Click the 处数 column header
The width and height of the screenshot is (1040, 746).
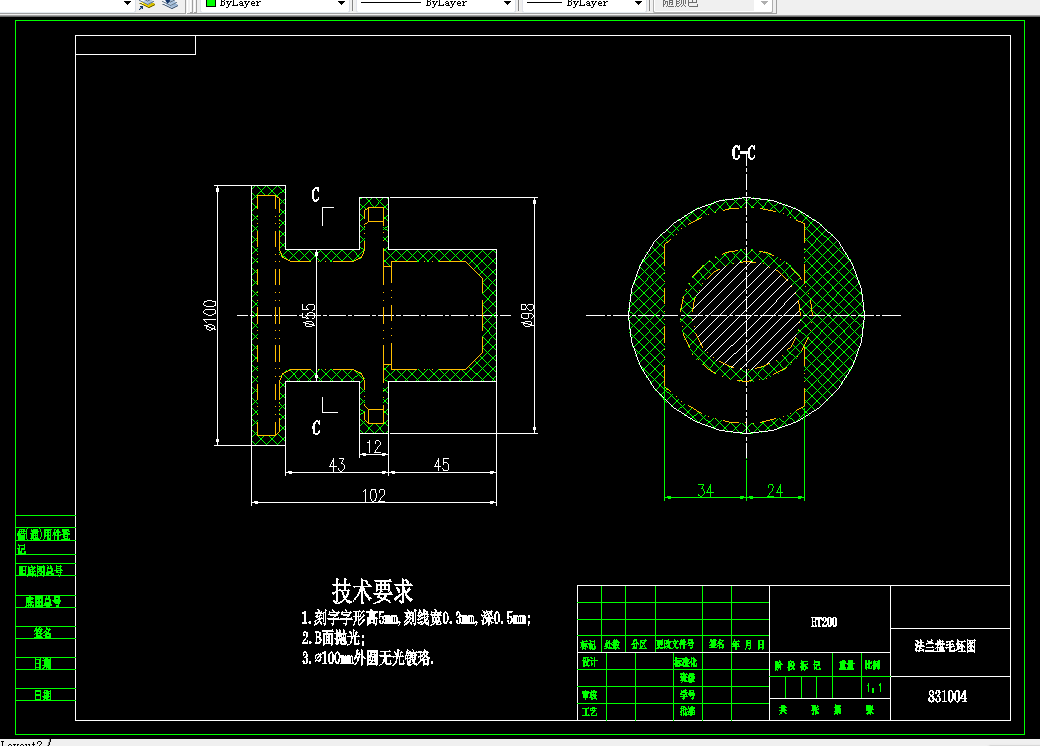click(x=612, y=645)
